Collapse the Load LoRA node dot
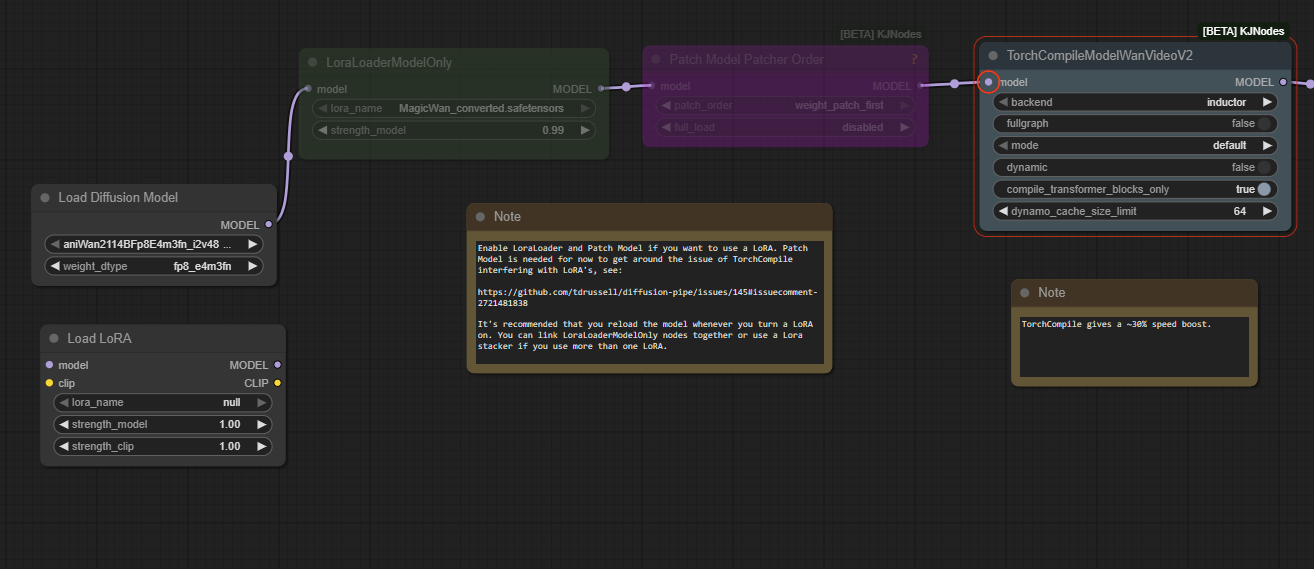The image size is (1314, 569). 54,338
